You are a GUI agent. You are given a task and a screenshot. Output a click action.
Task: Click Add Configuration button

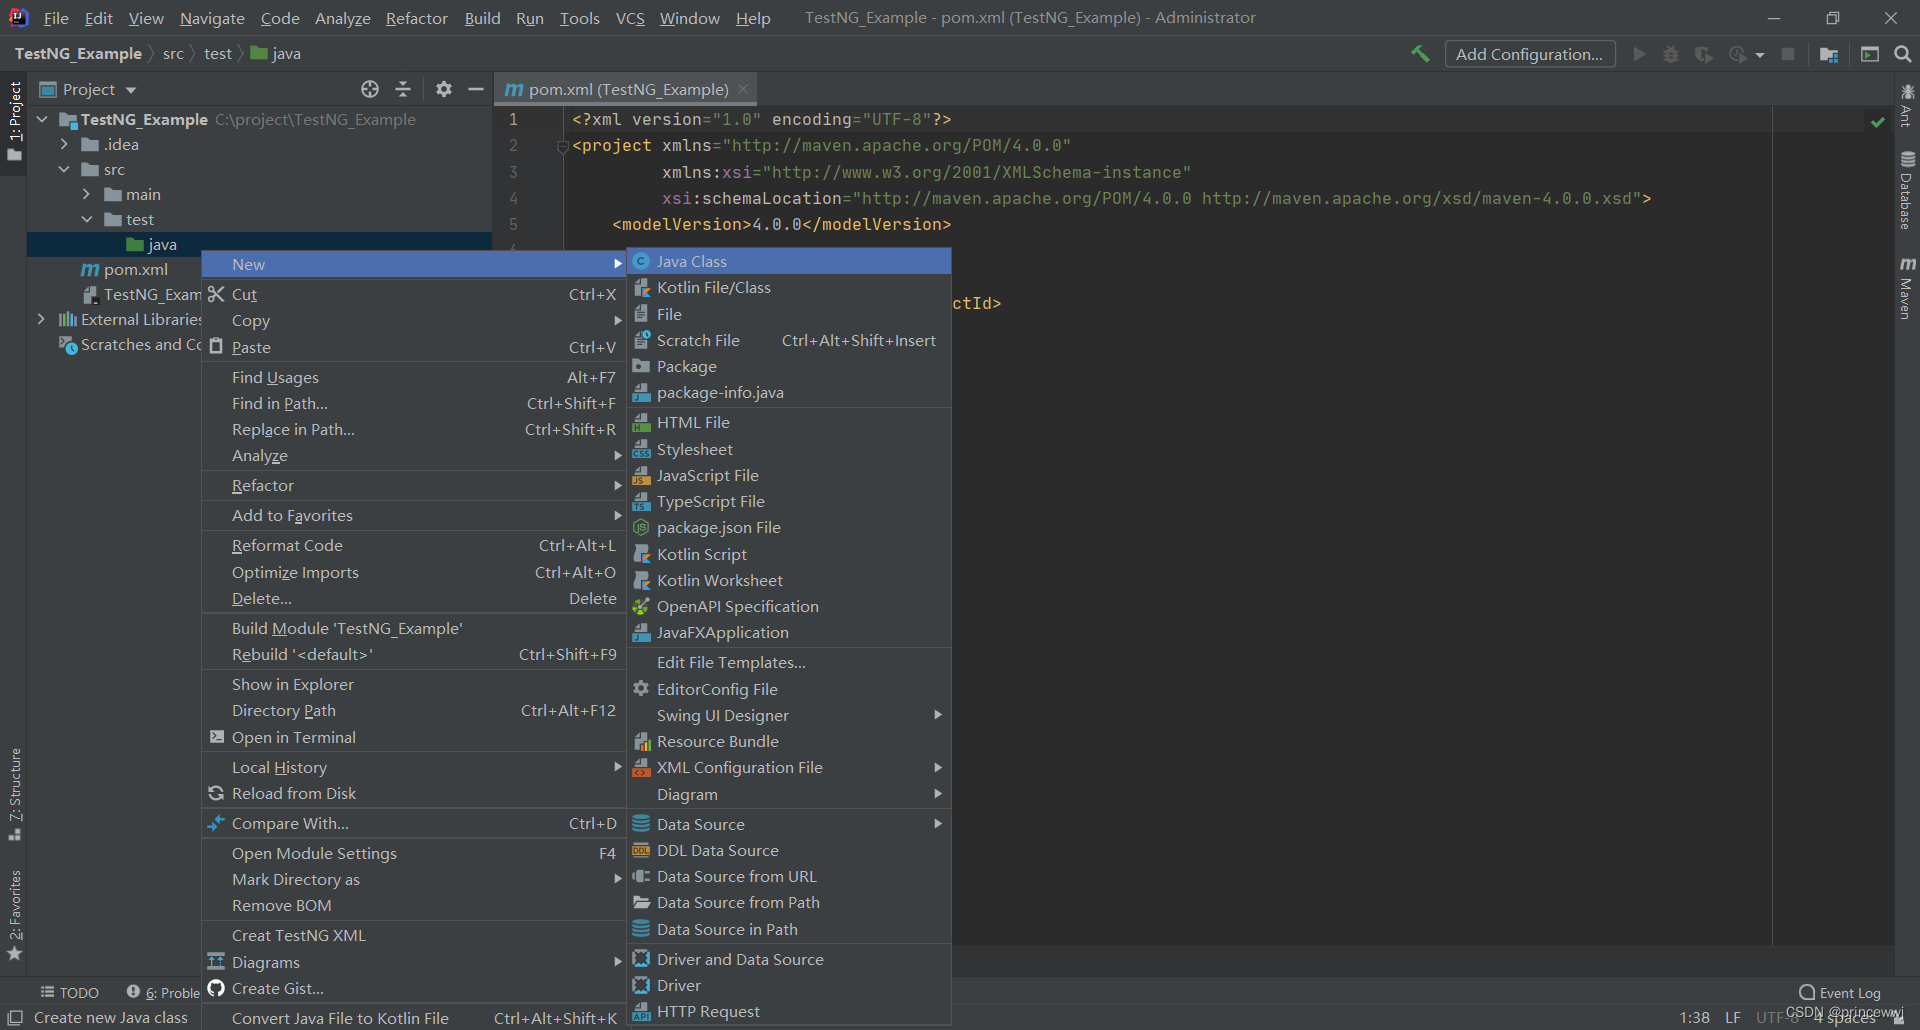[1529, 54]
